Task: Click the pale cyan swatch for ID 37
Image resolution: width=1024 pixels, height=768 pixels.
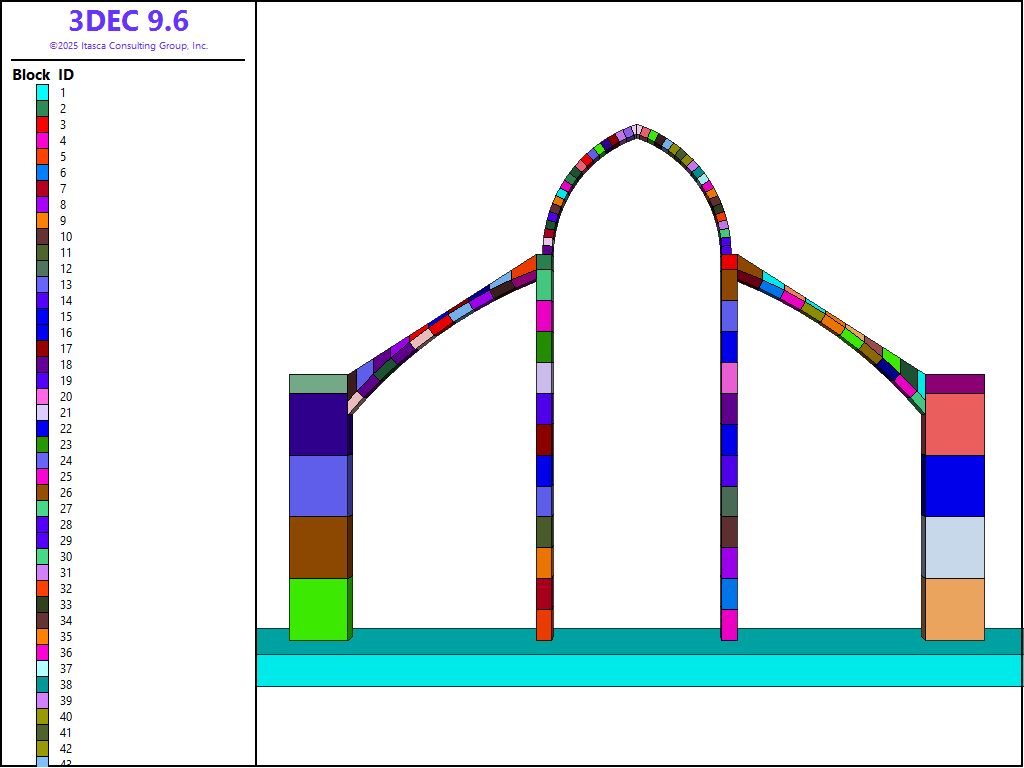Action: (x=43, y=668)
